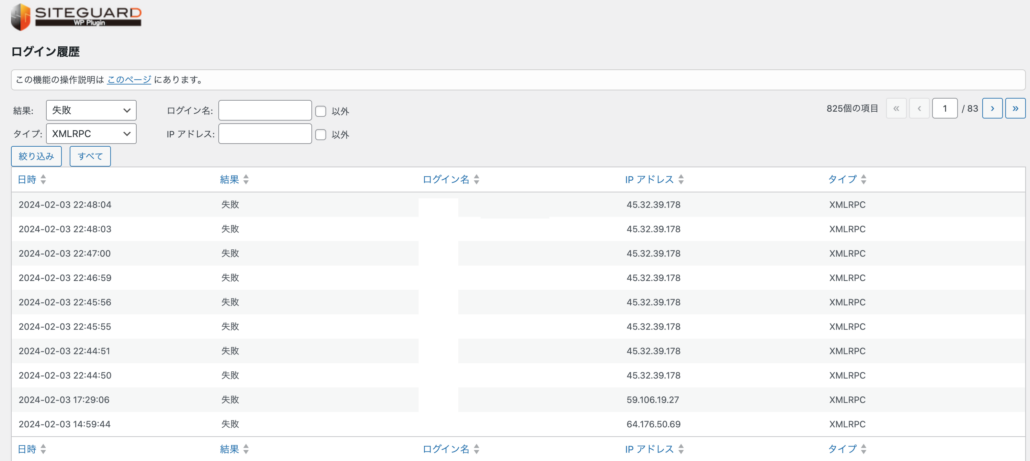Sort by タイプ in bottom footer header

842,449
